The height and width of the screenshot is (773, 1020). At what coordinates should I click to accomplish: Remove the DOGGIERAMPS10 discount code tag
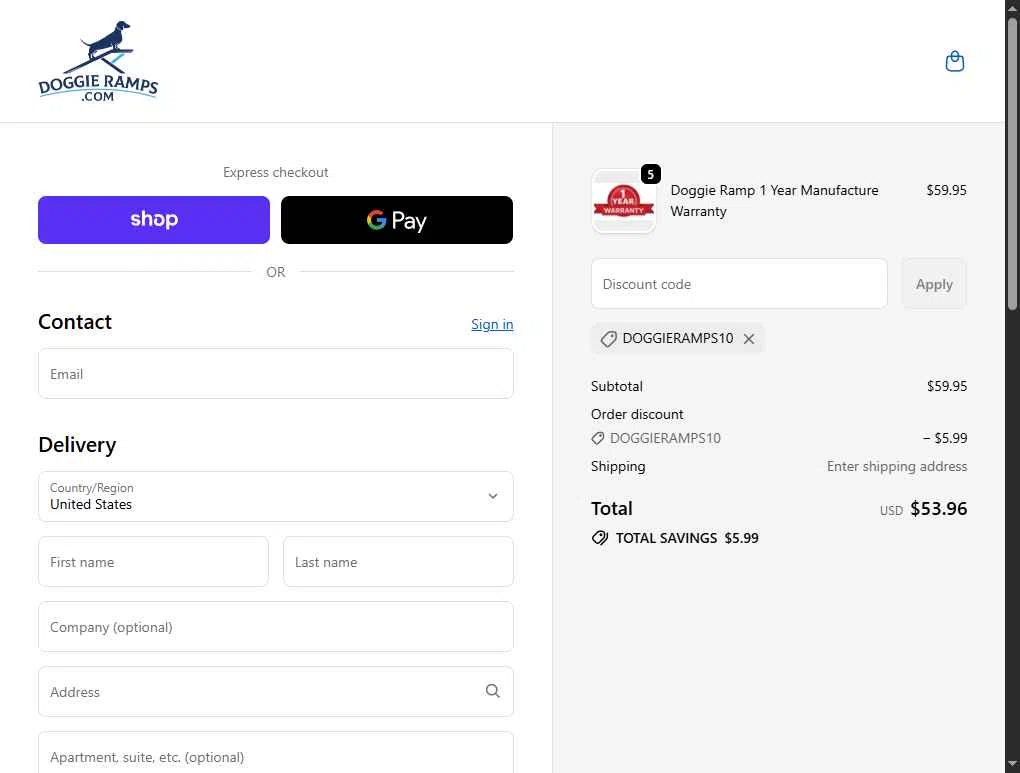coord(749,338)
